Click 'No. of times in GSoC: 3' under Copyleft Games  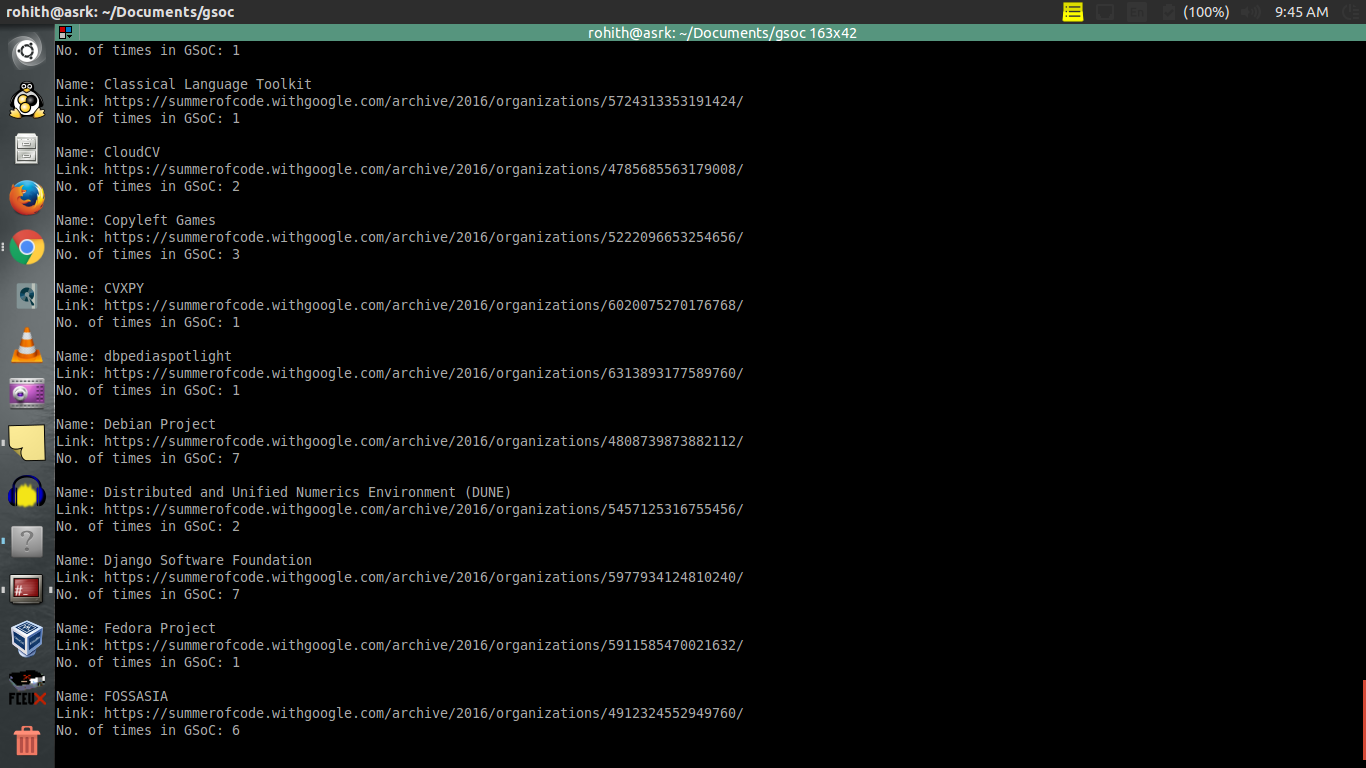148,254
